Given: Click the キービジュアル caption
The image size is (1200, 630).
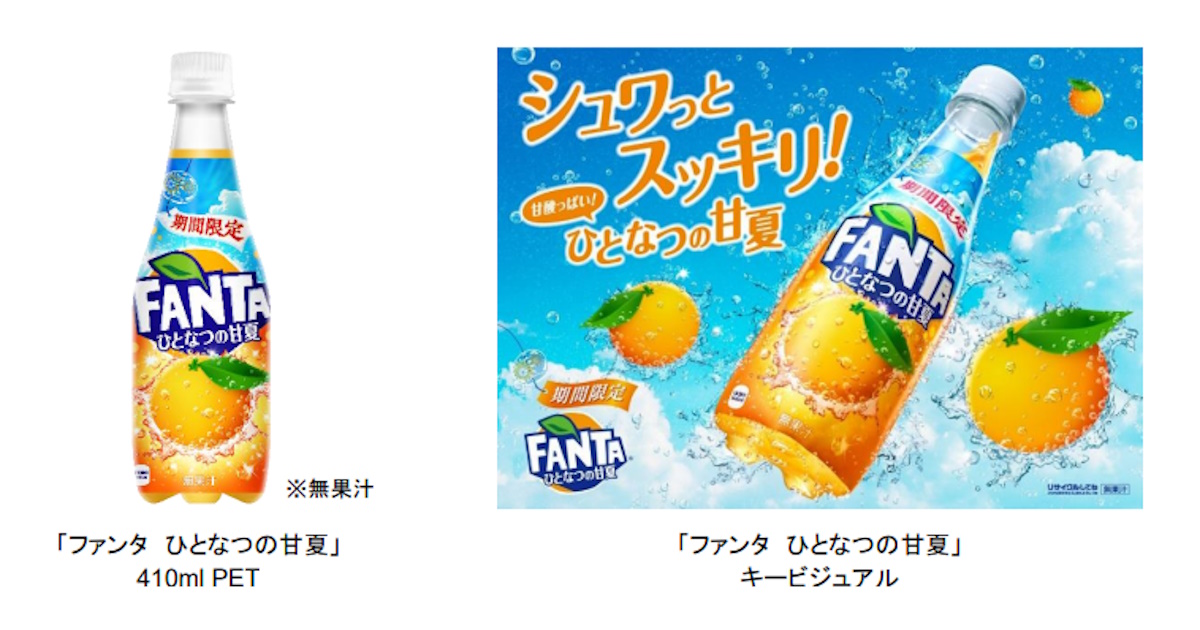Looking at the screenshot, I should [x=819, y=577].
